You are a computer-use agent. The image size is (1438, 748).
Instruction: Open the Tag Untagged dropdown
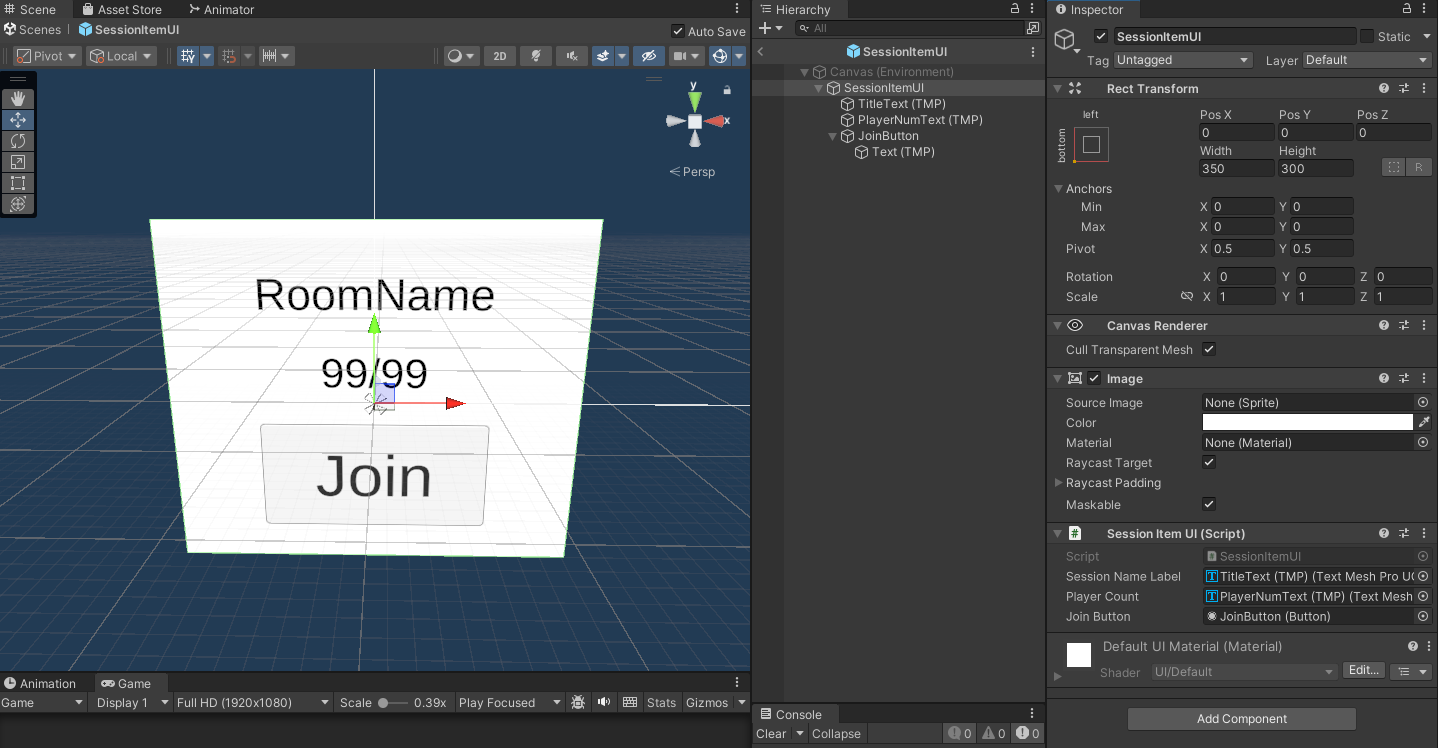pos(1183,60)
